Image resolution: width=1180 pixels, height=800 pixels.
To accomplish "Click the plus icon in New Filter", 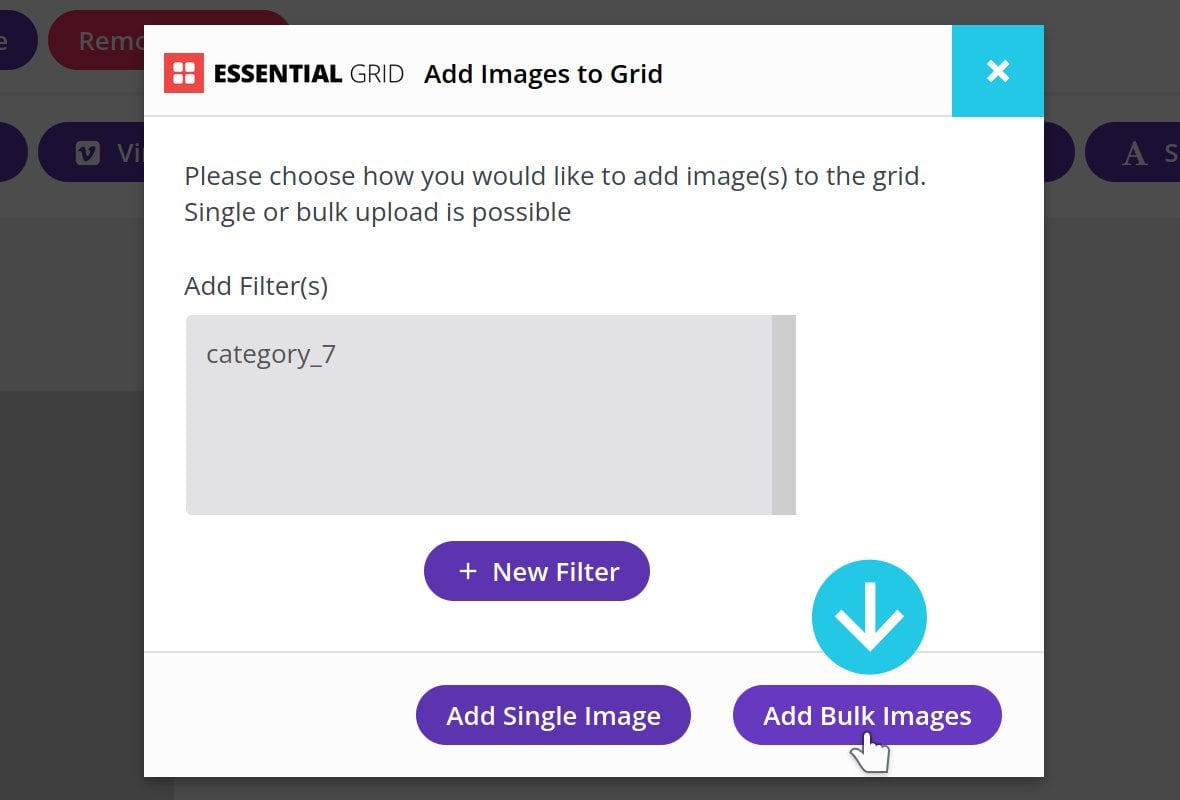I will pos(468,571).
